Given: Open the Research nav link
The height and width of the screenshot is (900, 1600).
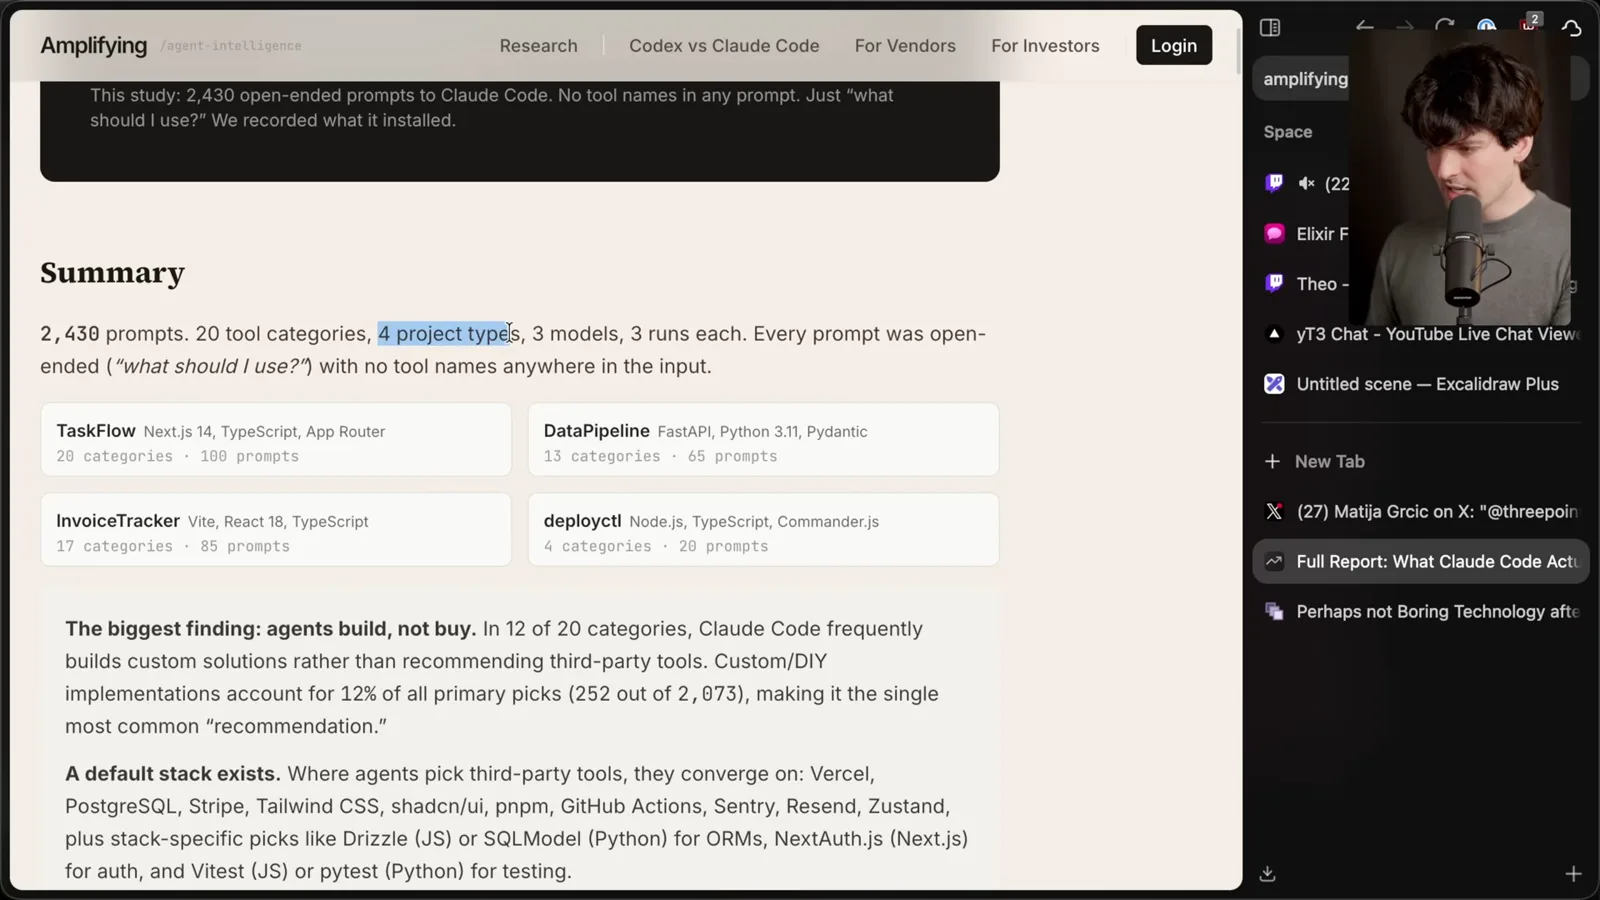Looking at the screenshot, I should 538,46.
